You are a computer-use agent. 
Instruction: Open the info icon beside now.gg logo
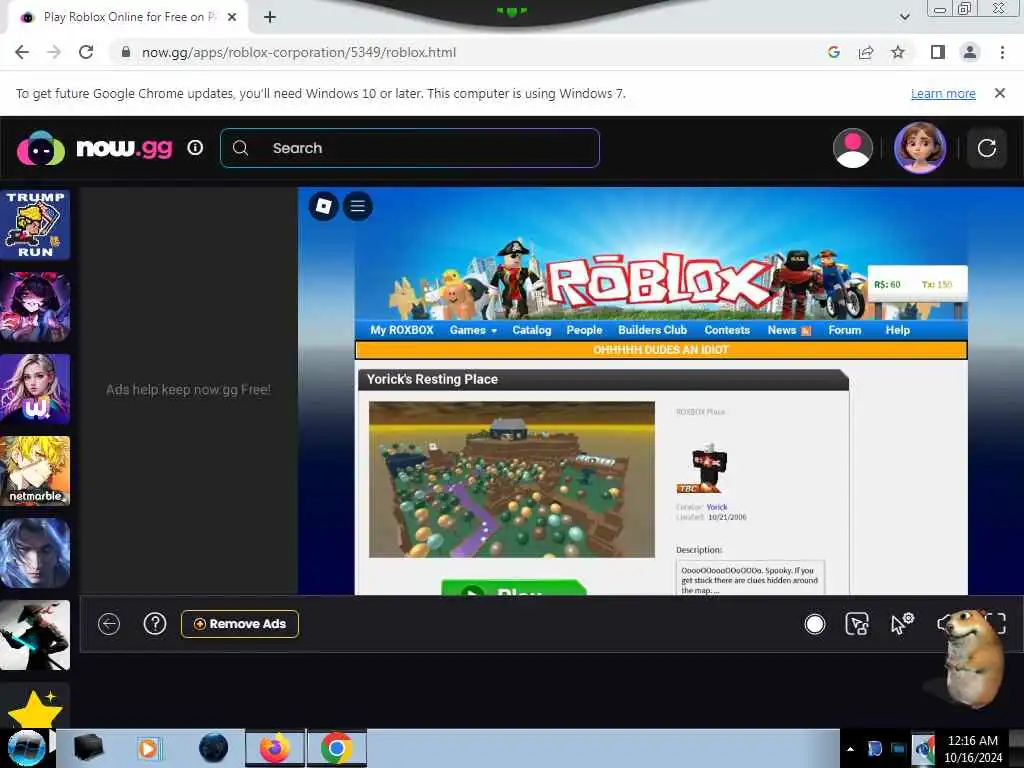pos(195,148)
